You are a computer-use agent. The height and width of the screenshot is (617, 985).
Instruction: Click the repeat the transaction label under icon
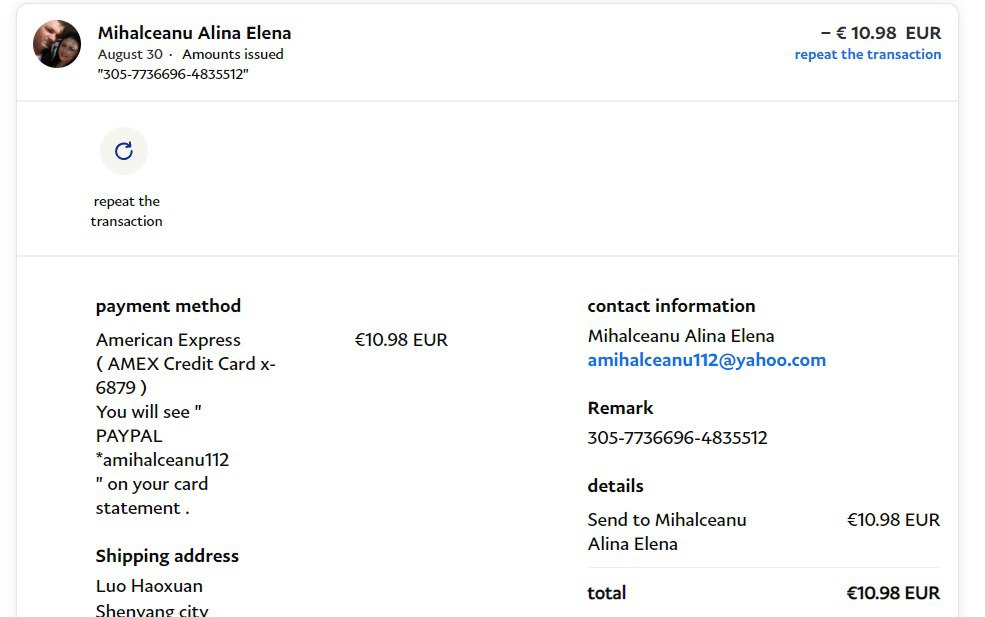point(126,211)
